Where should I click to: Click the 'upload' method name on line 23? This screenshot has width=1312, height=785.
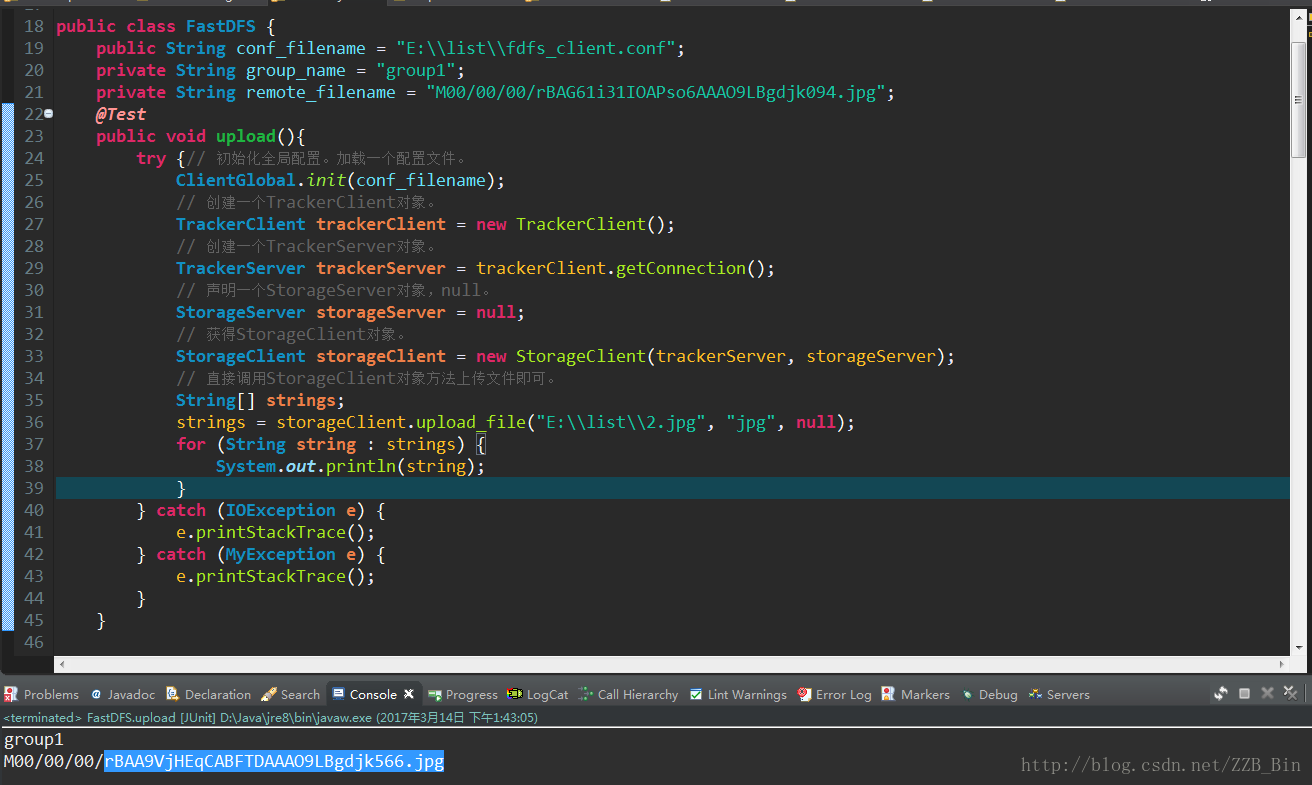click(246, 136)
